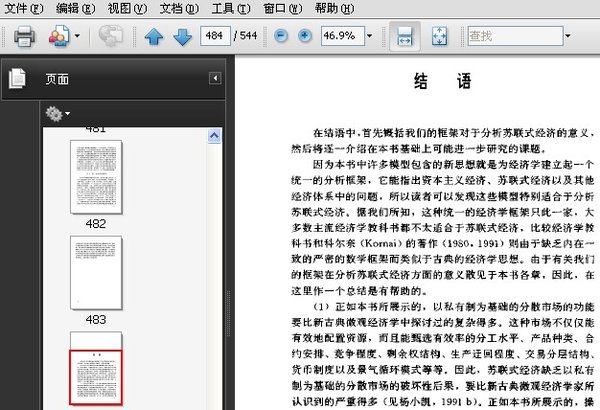600x410 pixels.
Task: Open the 帮助 (Help) menu
Action: (332, 8)
